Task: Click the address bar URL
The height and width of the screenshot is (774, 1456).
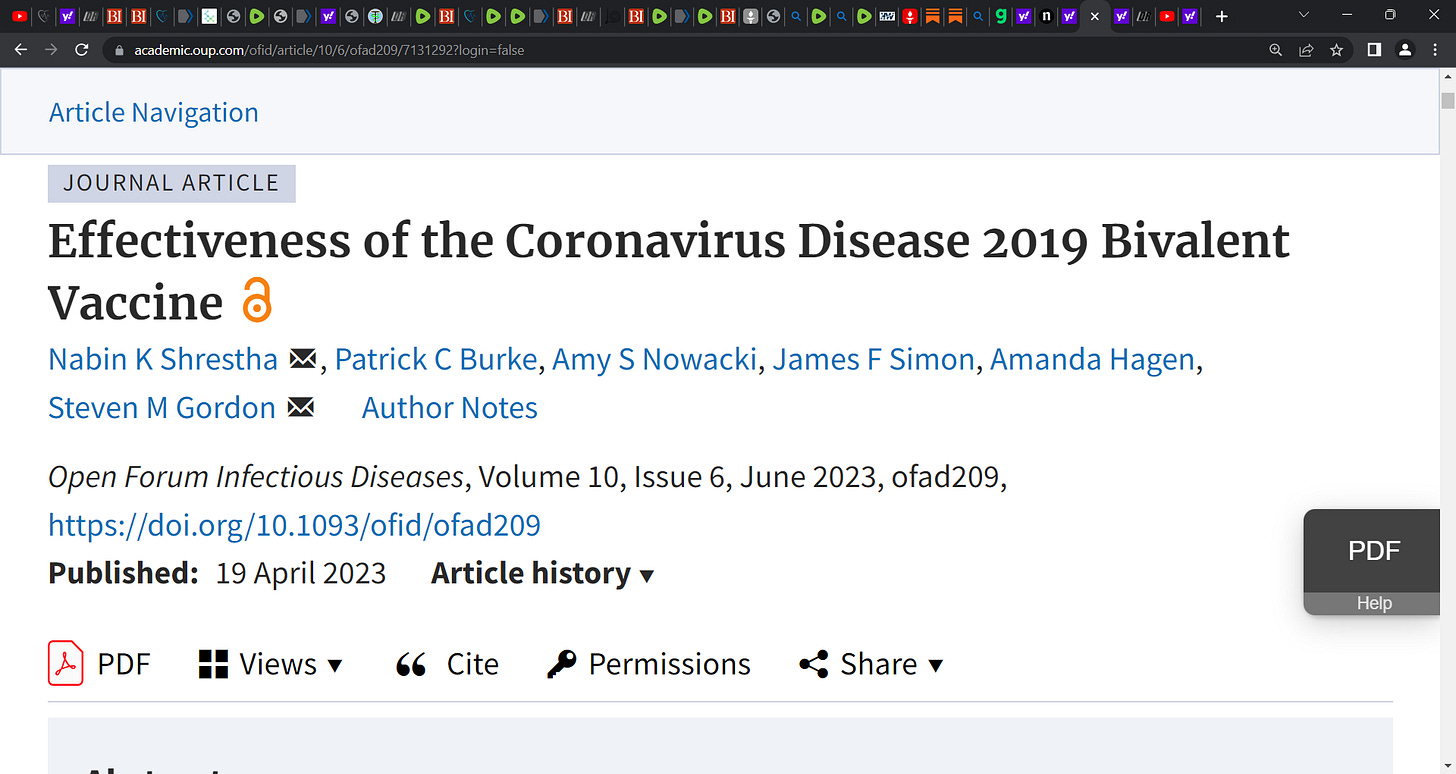Action: coord(329,50)
